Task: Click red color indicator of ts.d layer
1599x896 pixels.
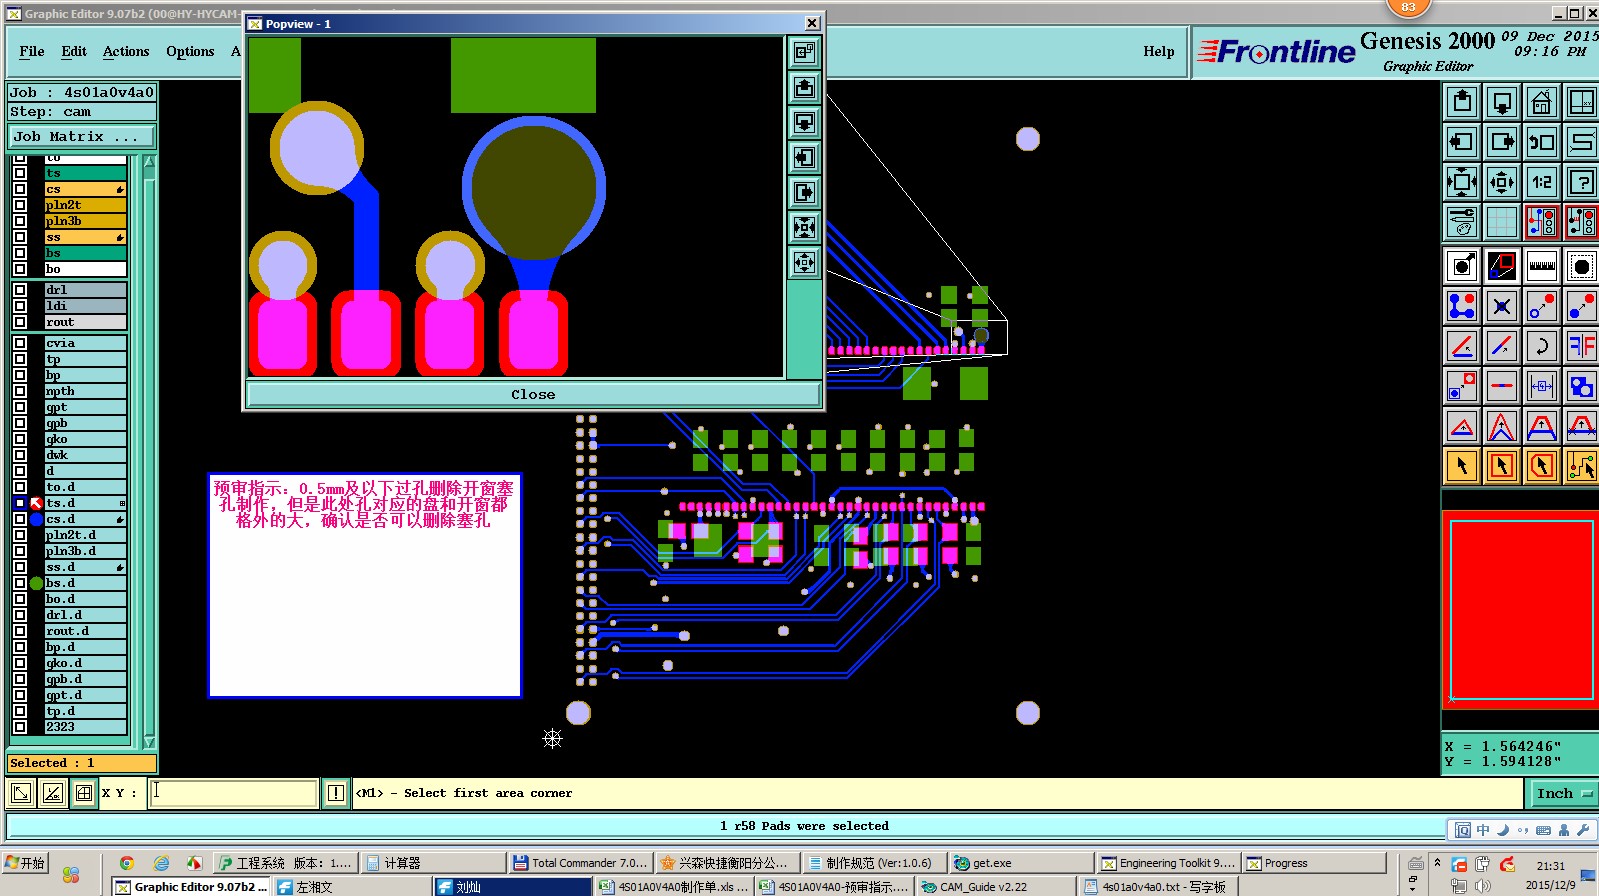Action: coord(37,503)
